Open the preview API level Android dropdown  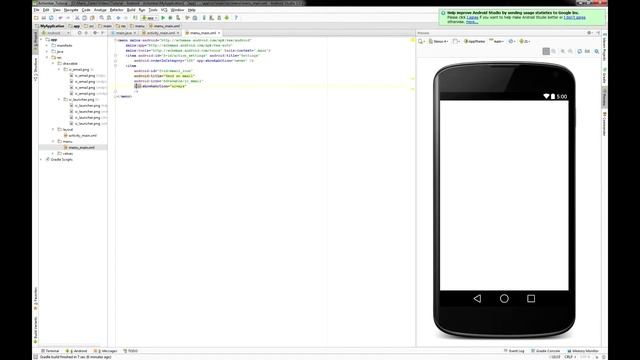click(x=524, y=42)
